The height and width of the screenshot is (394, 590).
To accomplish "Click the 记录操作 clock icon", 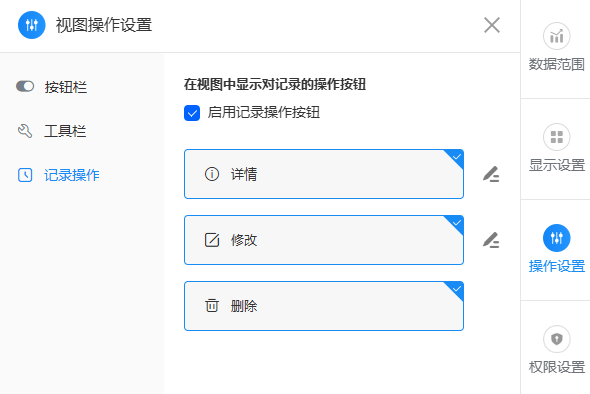I will [x=25, y=175].
